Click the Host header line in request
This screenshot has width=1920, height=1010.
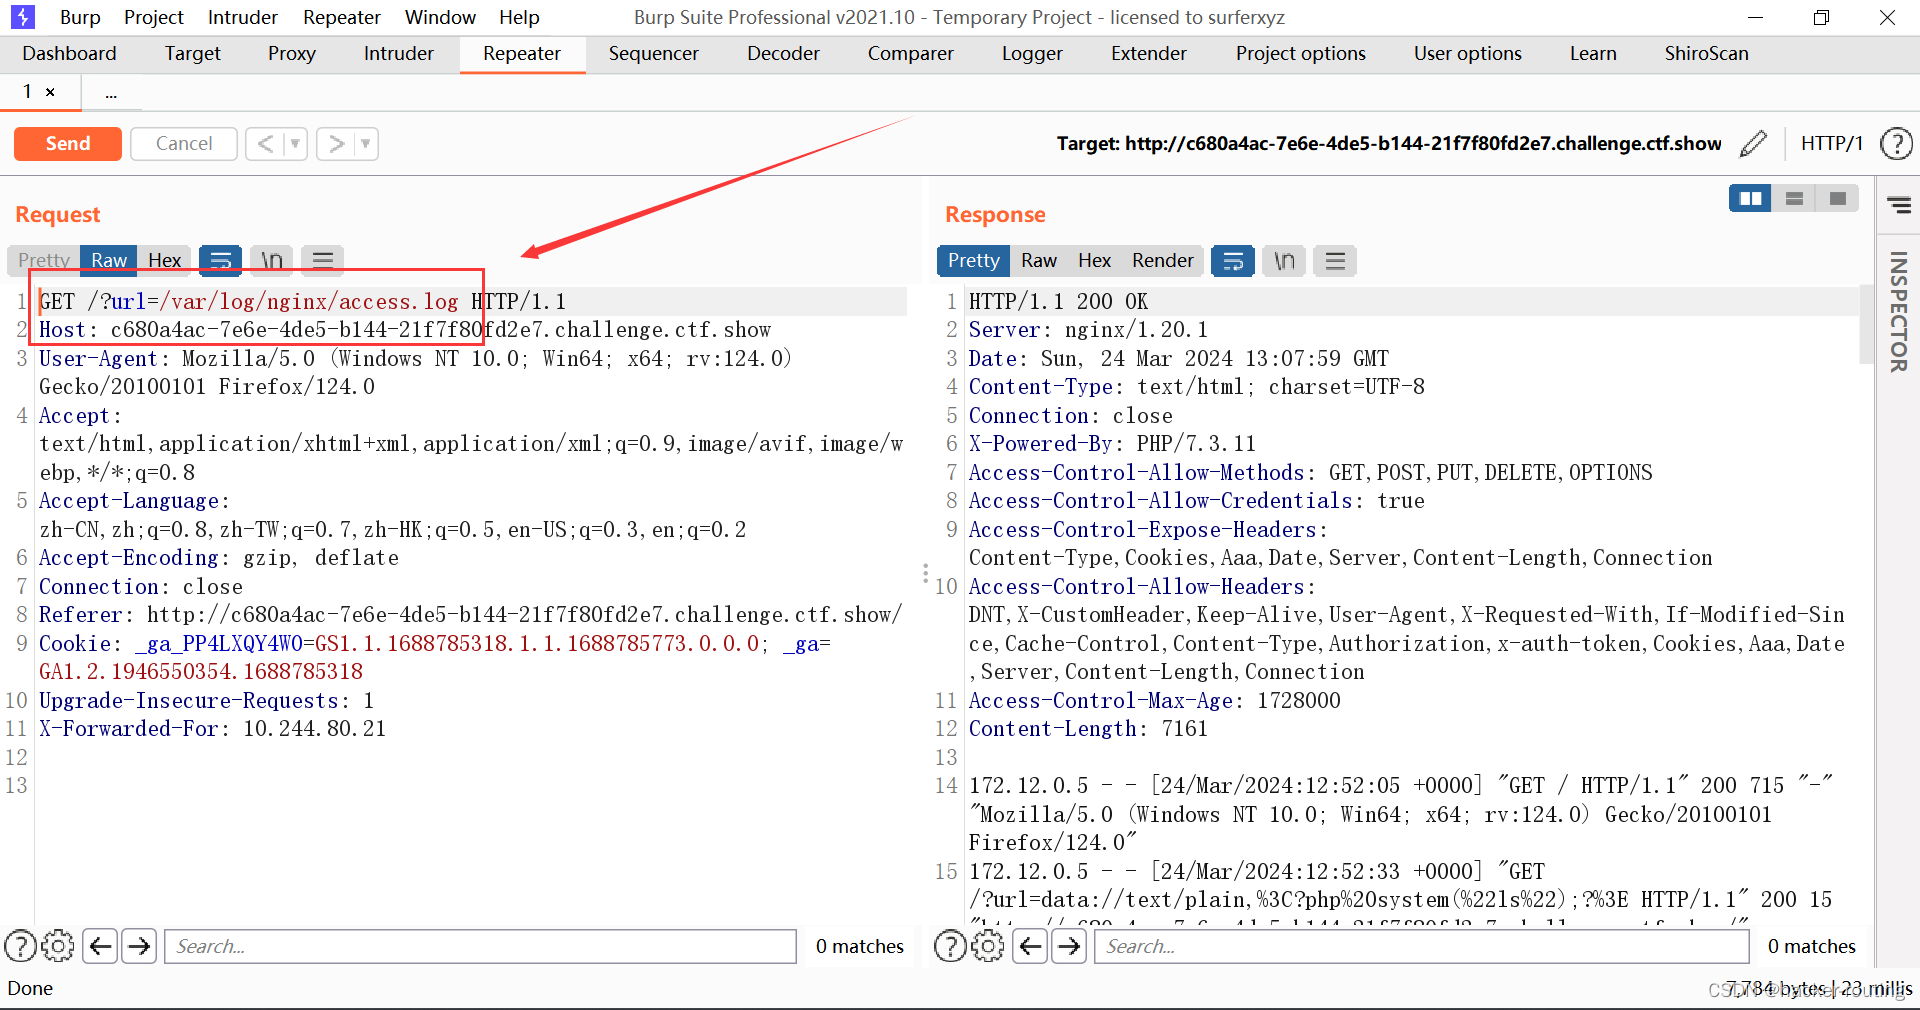coord(405,330)
